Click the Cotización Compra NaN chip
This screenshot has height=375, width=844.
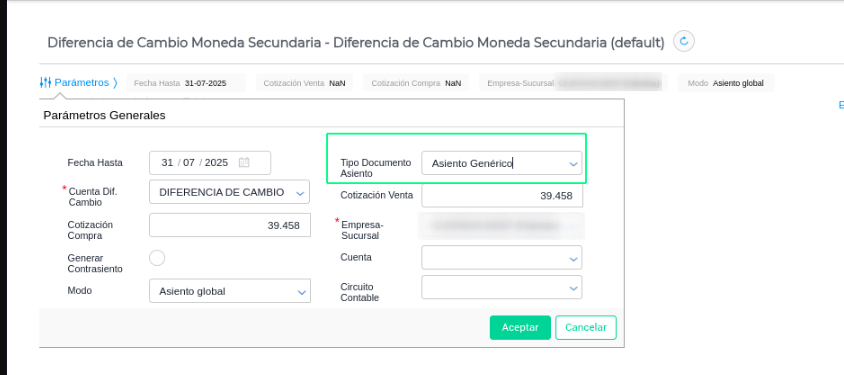pos(416,83)
